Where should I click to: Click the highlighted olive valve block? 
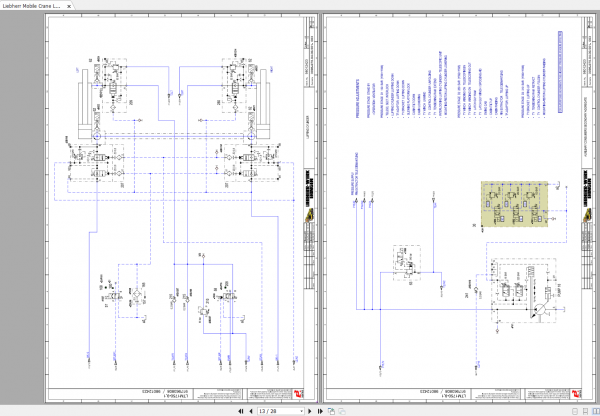tap(514, 204)
